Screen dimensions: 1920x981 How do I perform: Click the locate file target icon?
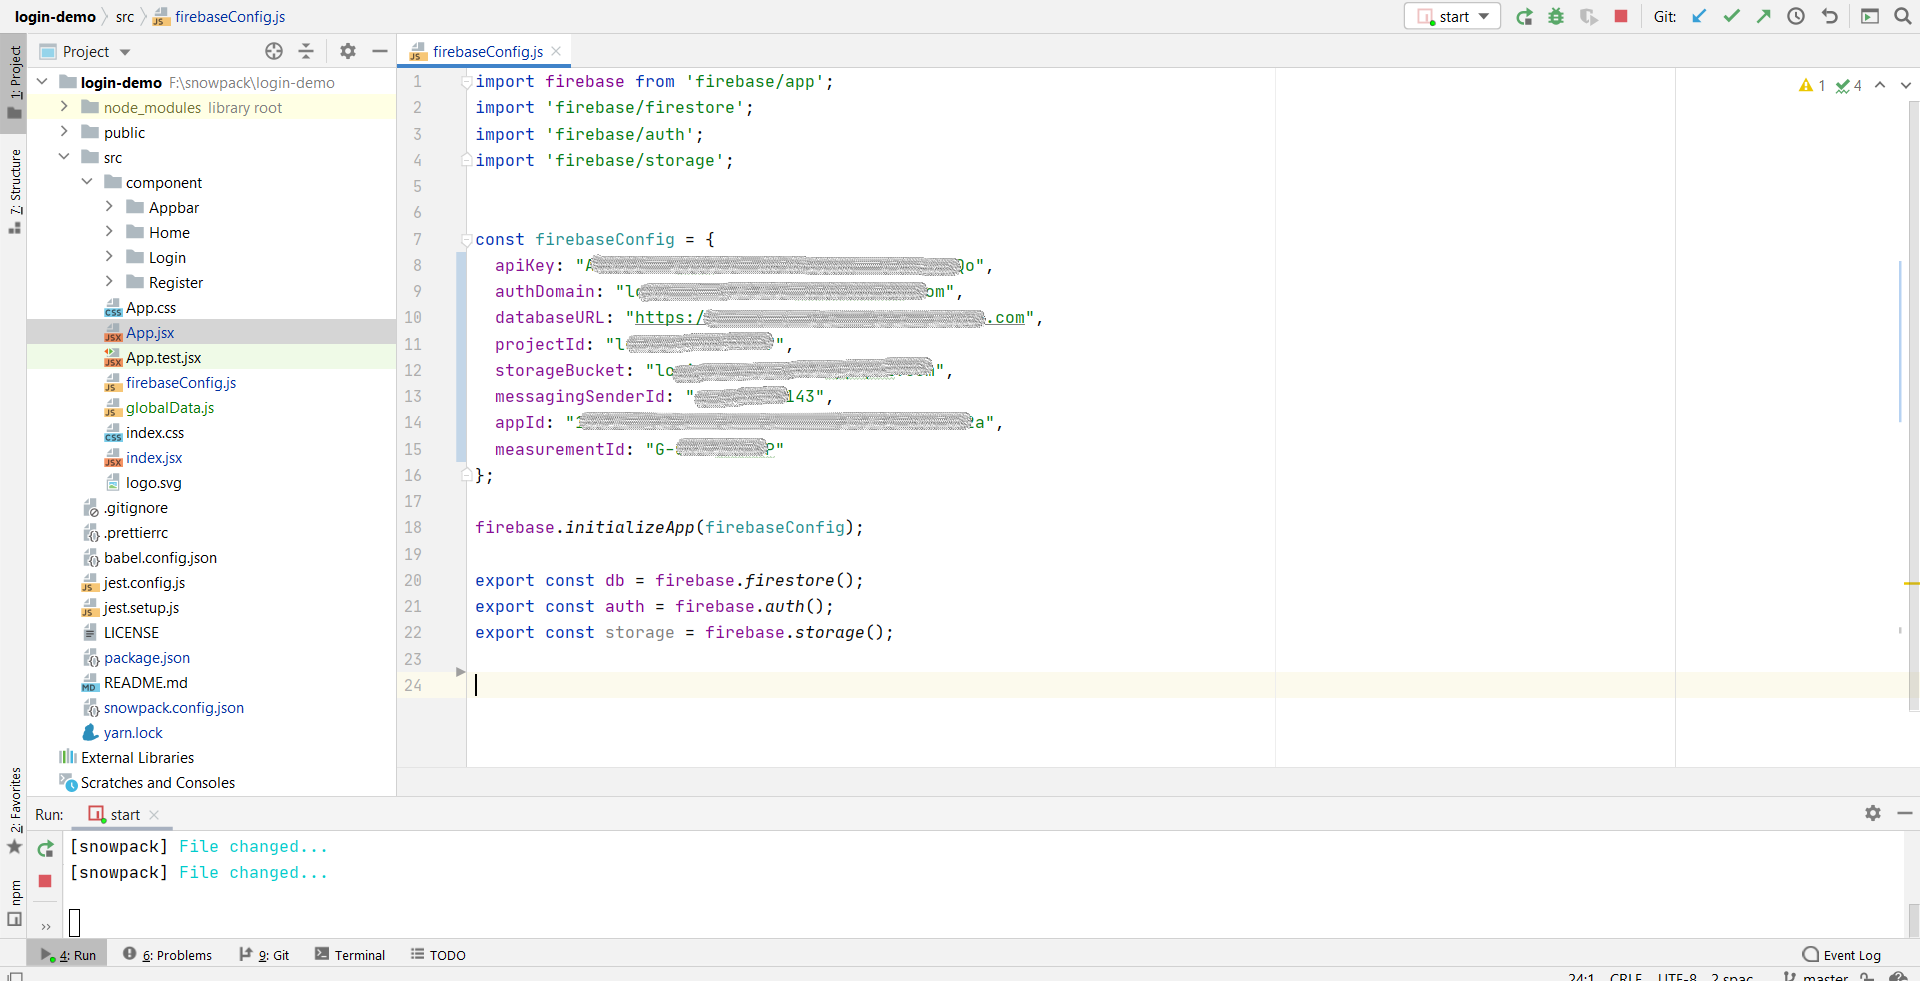274,52
